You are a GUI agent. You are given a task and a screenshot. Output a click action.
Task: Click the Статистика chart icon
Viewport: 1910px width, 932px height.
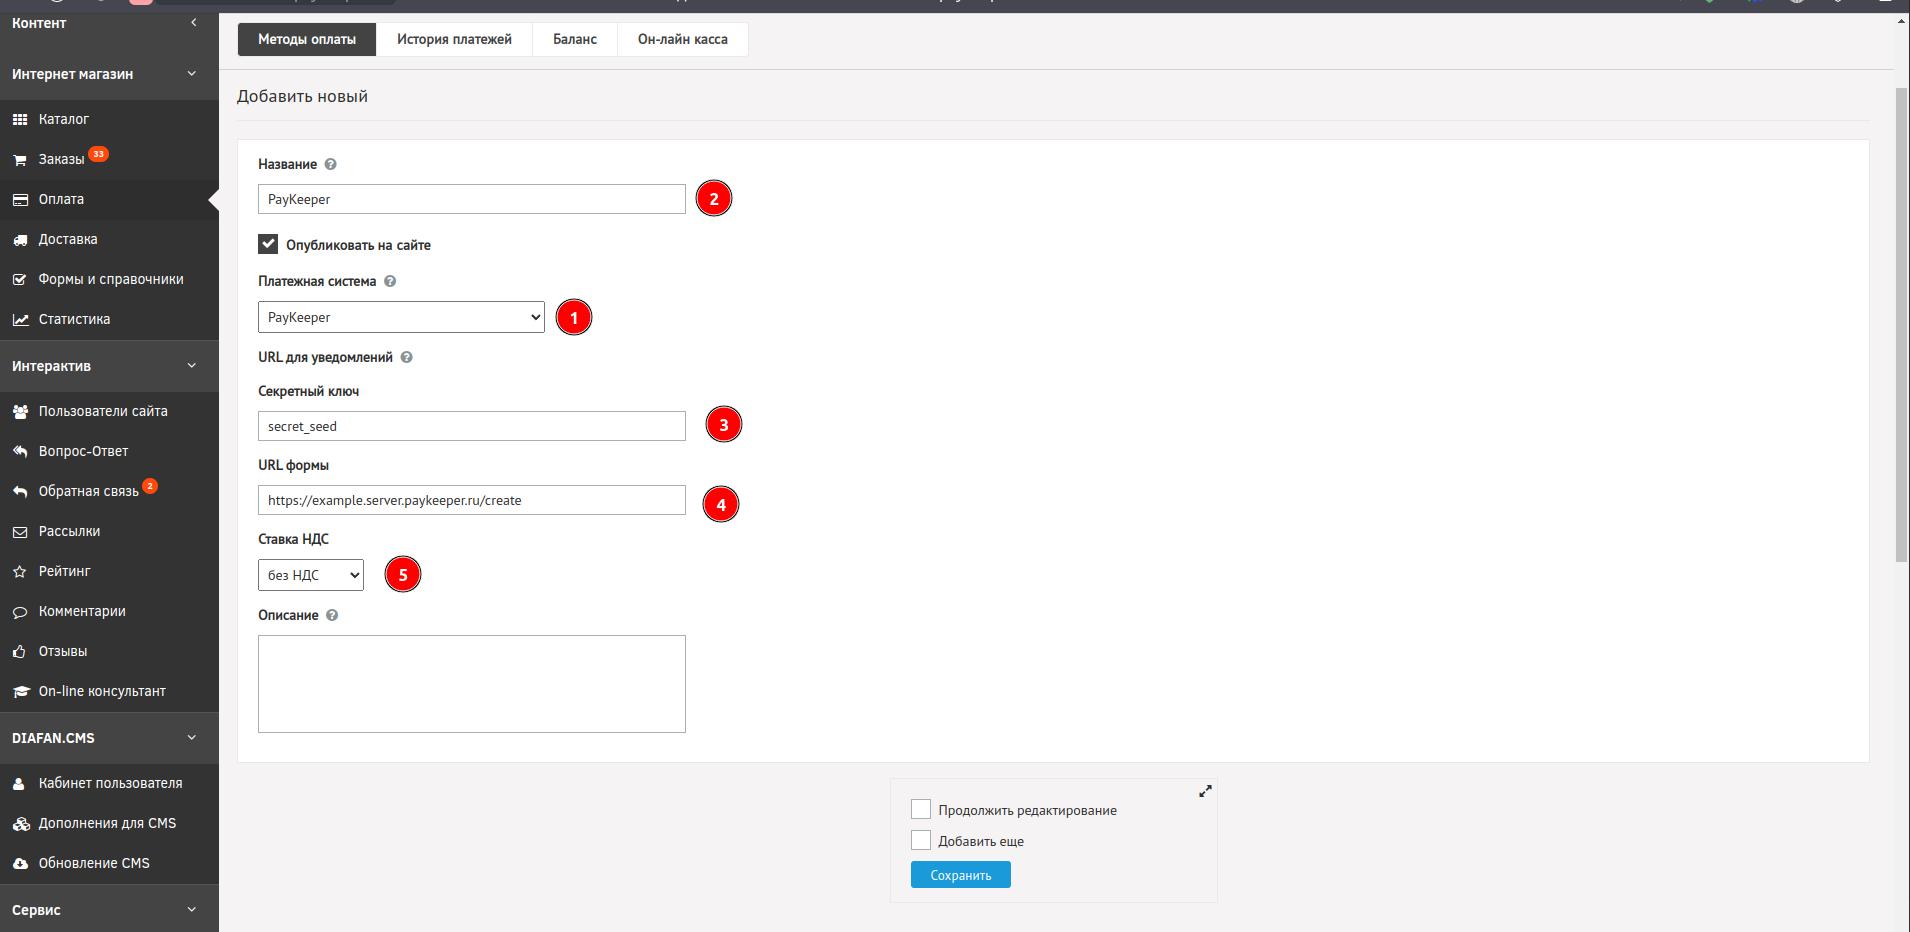[x=20, y=320]
